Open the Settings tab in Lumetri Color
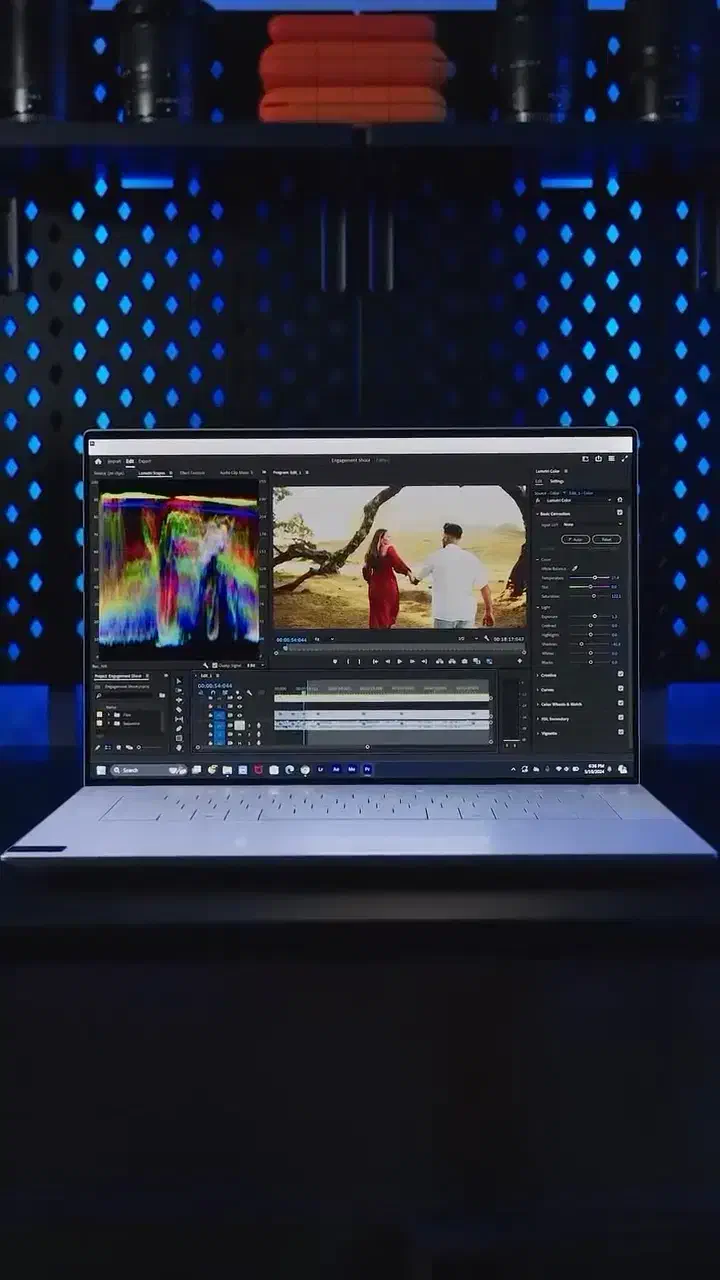Viewport: 720px width, 1280px height. pos(557,481)
